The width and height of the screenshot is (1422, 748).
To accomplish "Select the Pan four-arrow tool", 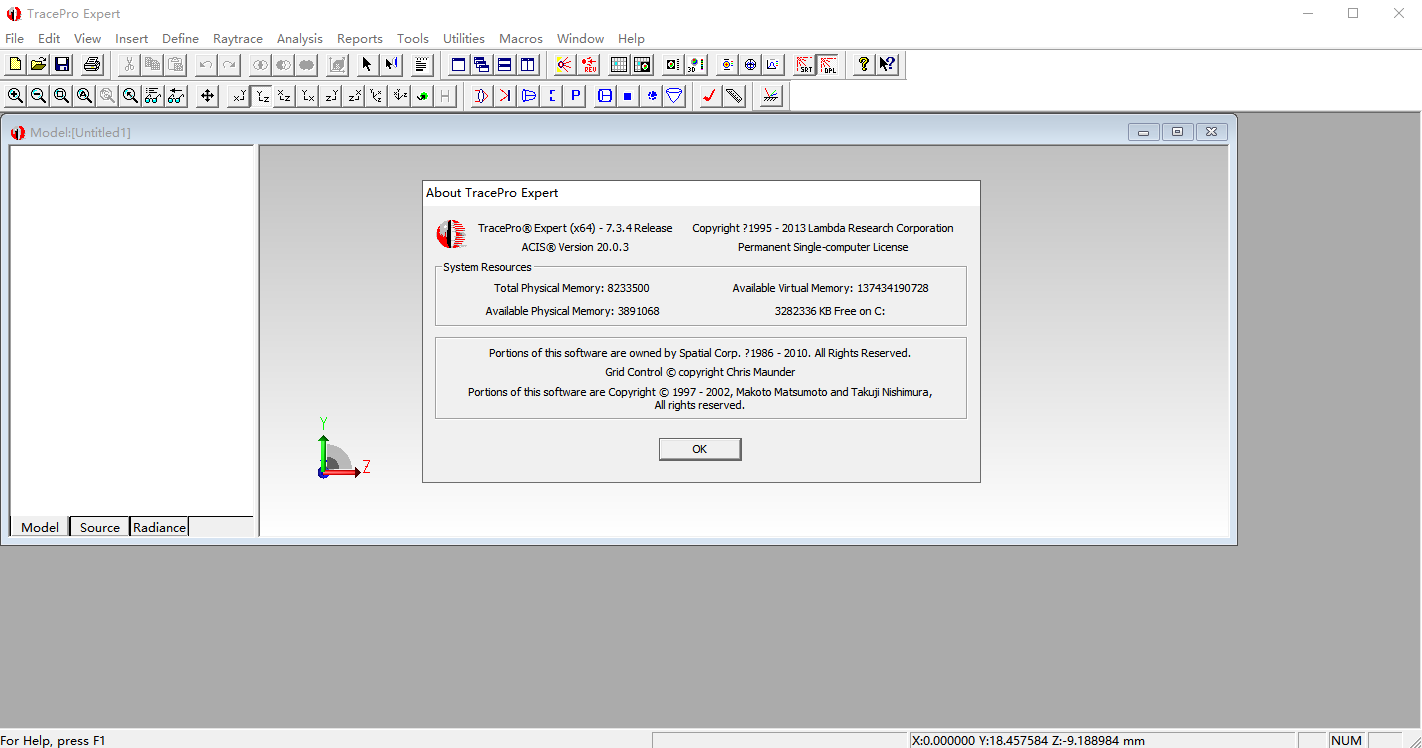I will pyautogui.click(x=207, y=96).
